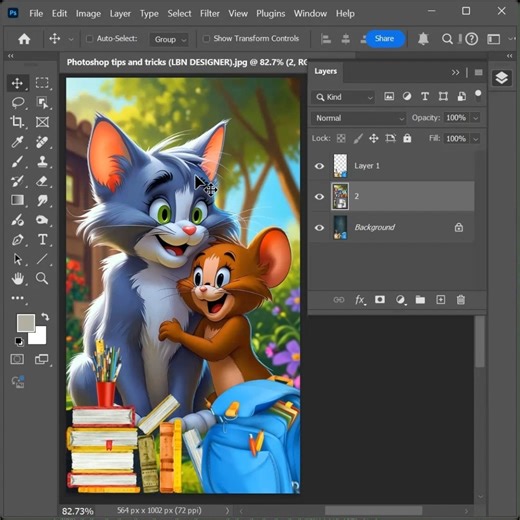The height and width of the screenshot is (520, 520).
Task: Click the Home icon in options bar
Action: pyautogui.click(x=24, y=39)
